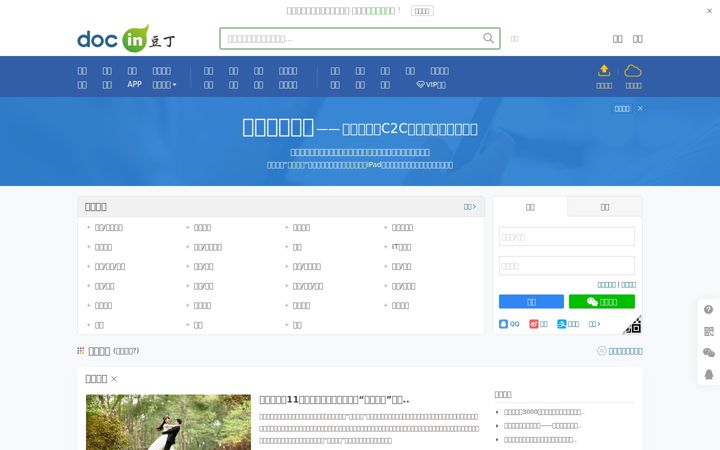This screenshot has height=450, width=720.
Task: Expand the dropdown arrow menu beside APP
Action: (x=164, y=84)
